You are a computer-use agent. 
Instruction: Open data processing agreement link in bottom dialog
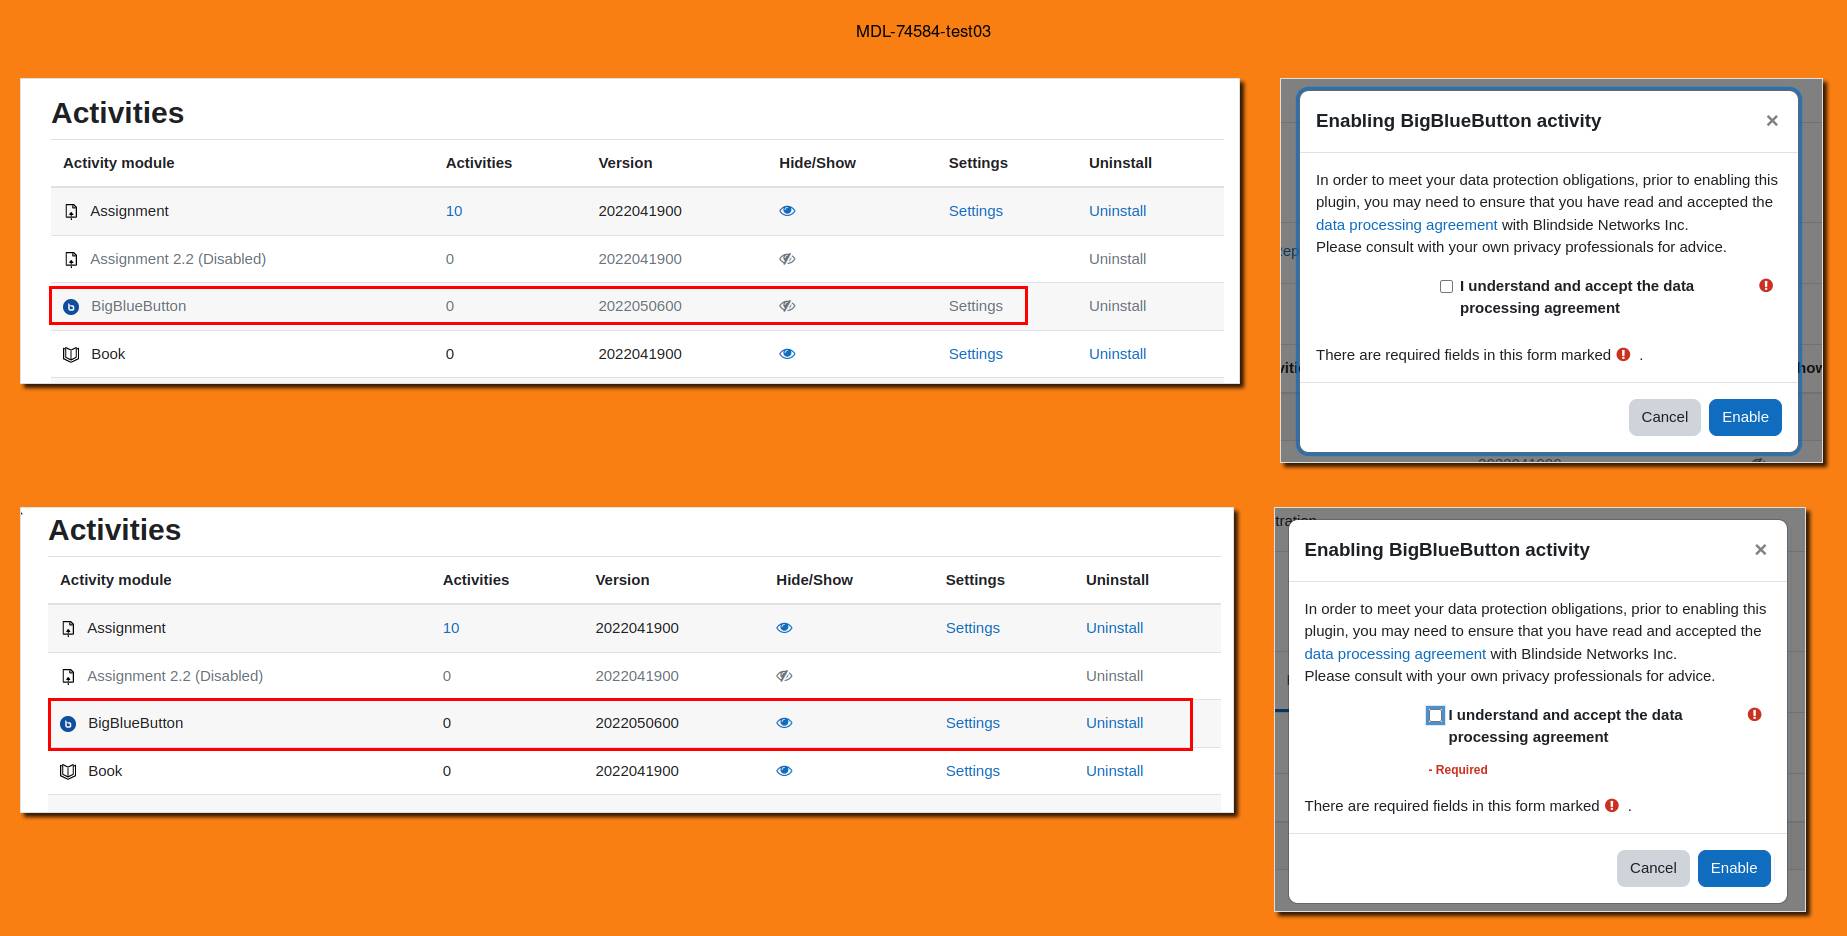[1395, 654]
